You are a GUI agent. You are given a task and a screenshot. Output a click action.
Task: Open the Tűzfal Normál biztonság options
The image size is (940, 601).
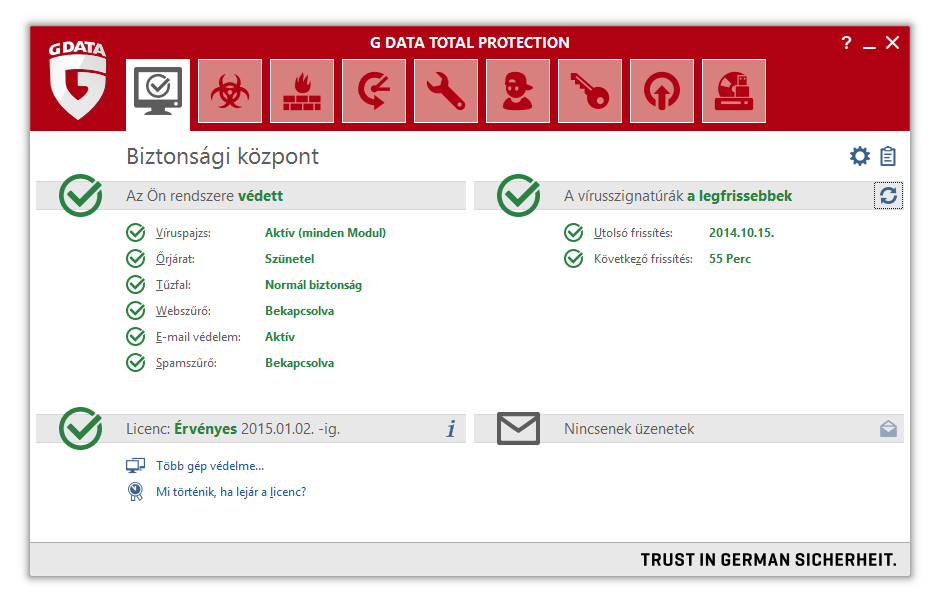pos(313,285)
